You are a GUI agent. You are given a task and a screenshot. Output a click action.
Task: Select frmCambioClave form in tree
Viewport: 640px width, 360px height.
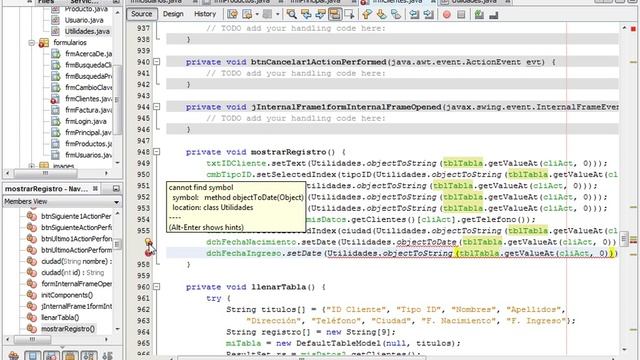pyautogui.click(x=88, y=87)
